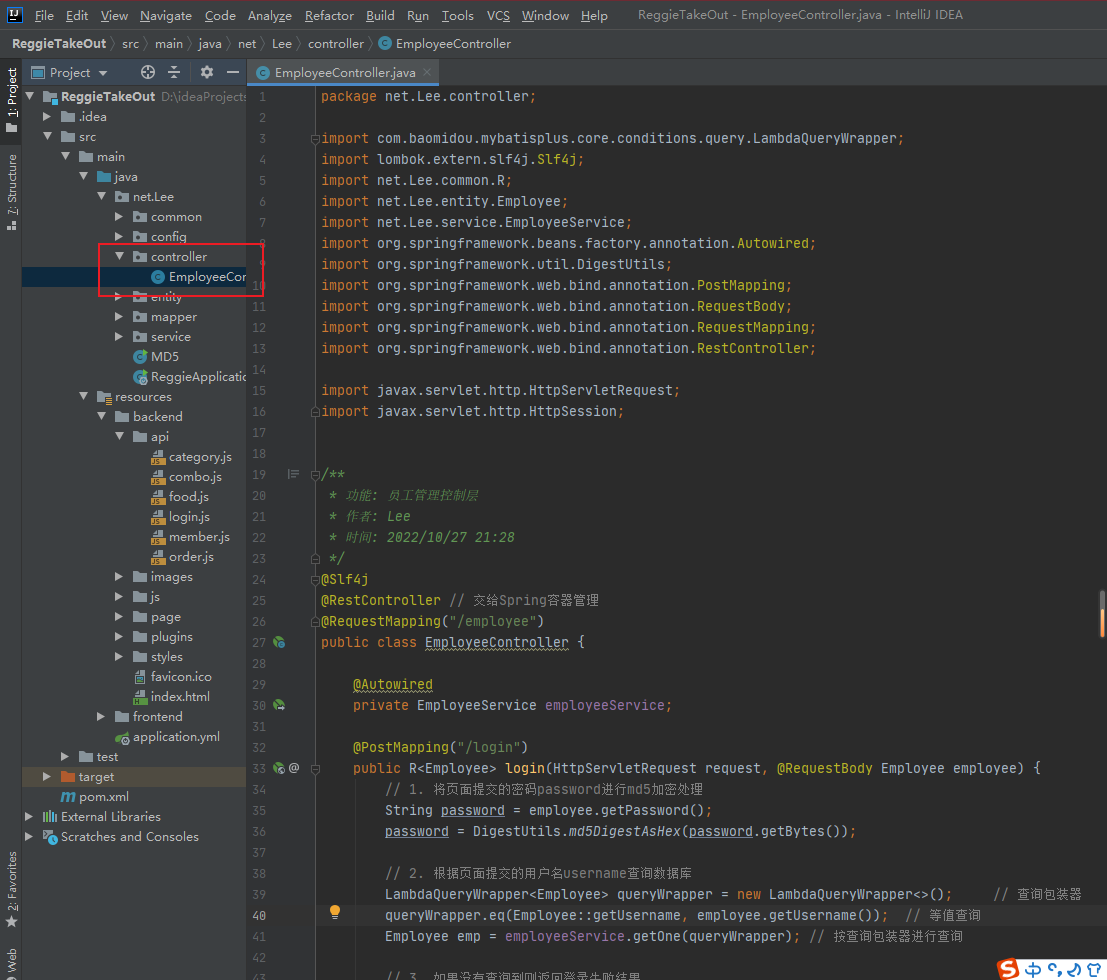Toggle the 1: Project tool window button
This screenshot has height=980, width=1107.
(x=11, y=100)
